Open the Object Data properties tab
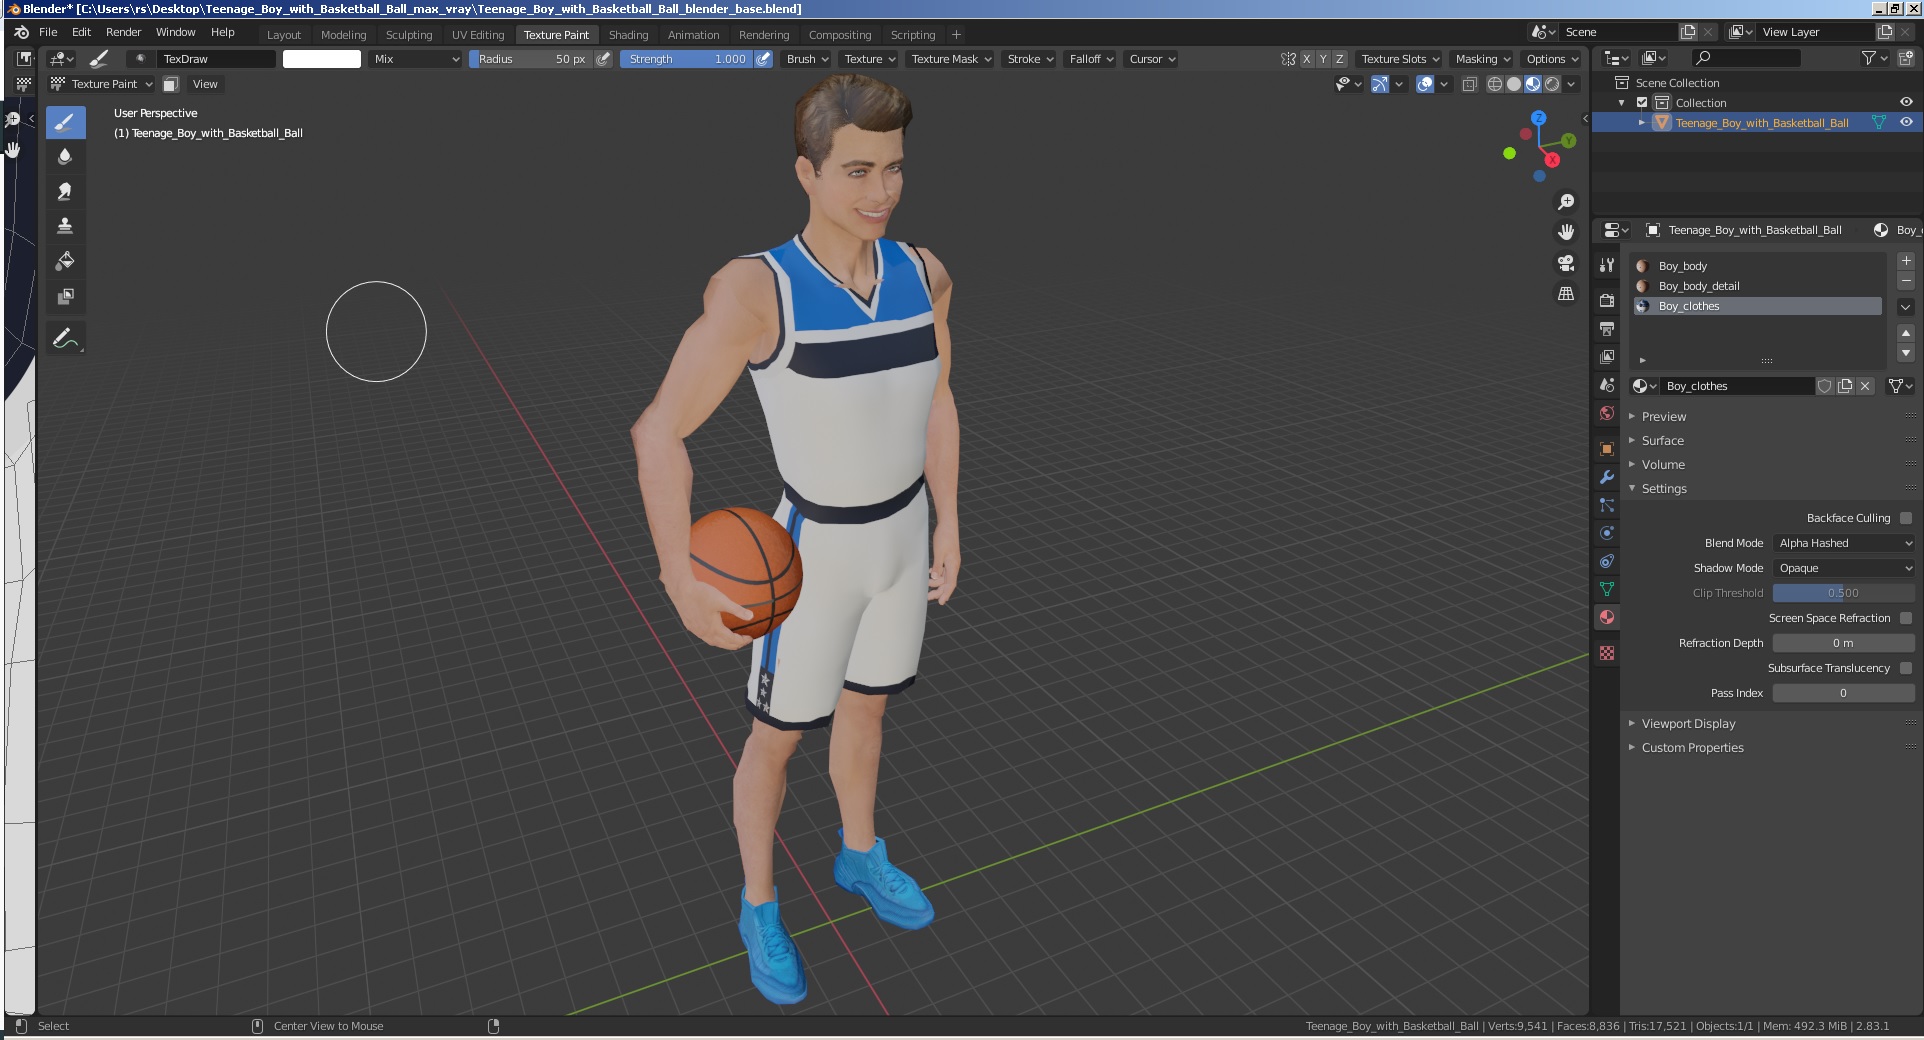 click(x=1607, y=589)
